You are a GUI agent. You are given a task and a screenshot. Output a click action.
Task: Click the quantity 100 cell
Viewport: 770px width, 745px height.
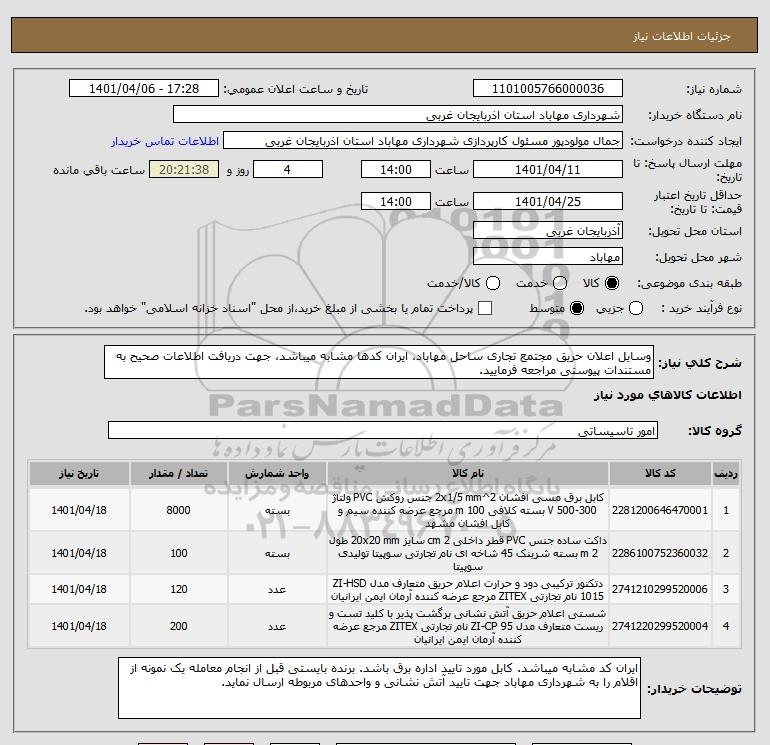pyautogui.click(x=178, y=553)
